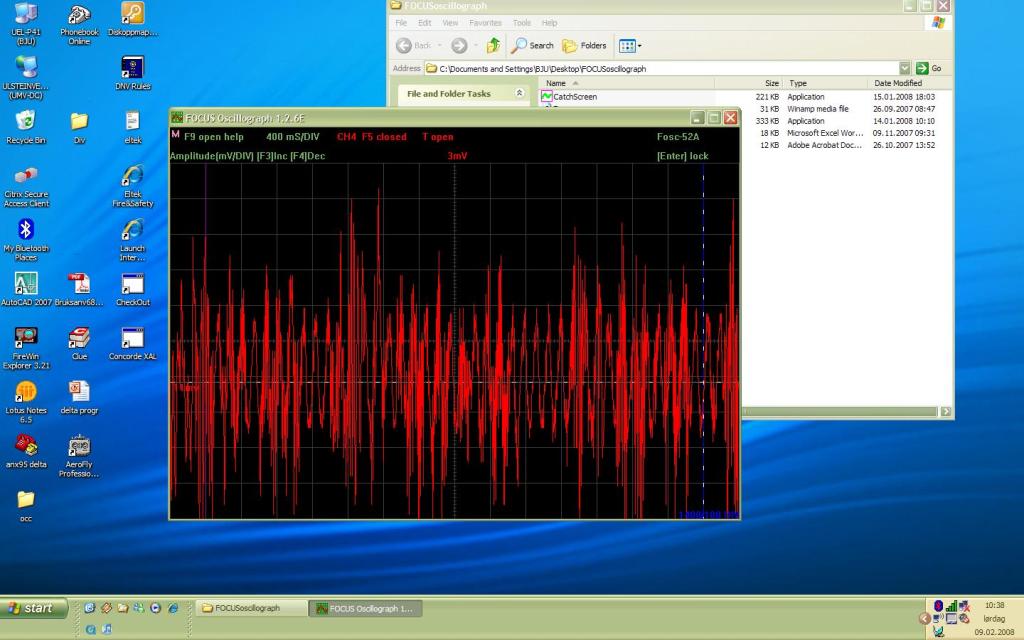
Task: Open the Favorites menu in Explorer
Action: (x=485, y=23)
